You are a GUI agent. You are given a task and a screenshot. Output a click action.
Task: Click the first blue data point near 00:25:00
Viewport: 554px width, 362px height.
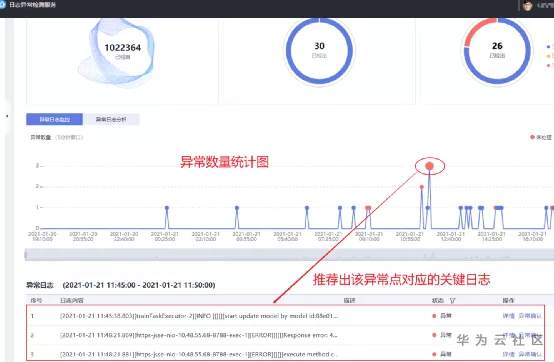(x=167, y=208)
